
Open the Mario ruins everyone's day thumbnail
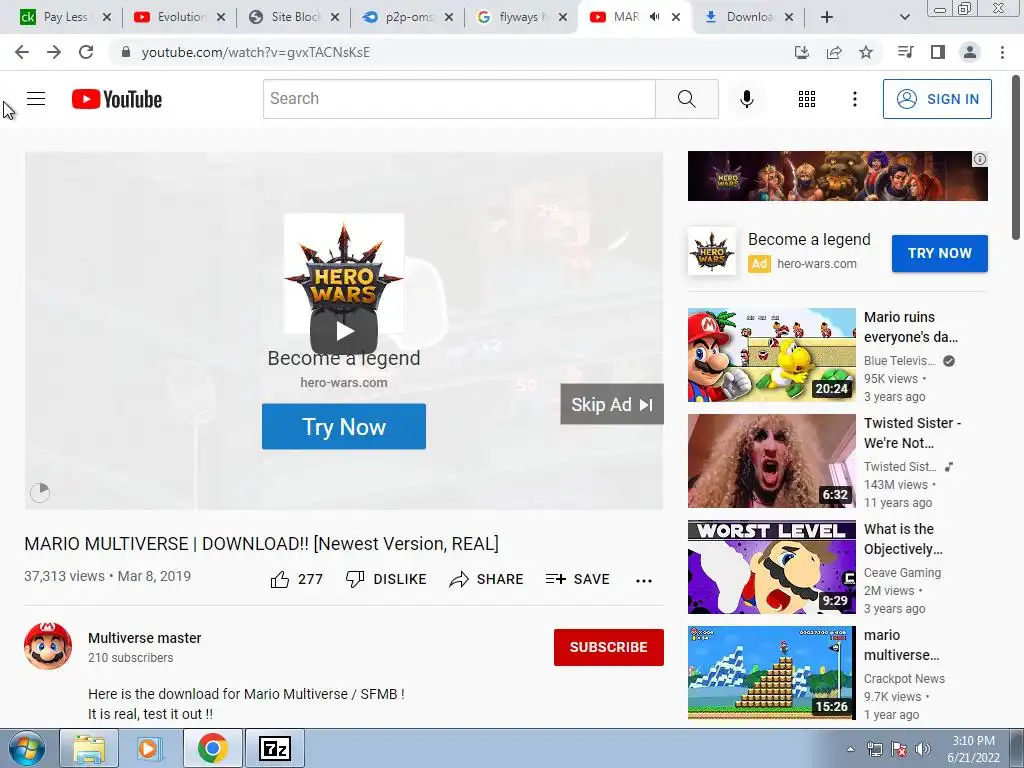771,355
